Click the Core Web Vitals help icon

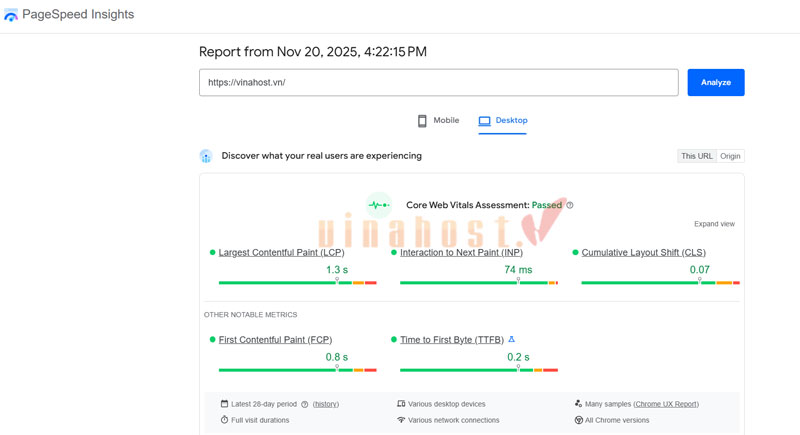[570, 205]
